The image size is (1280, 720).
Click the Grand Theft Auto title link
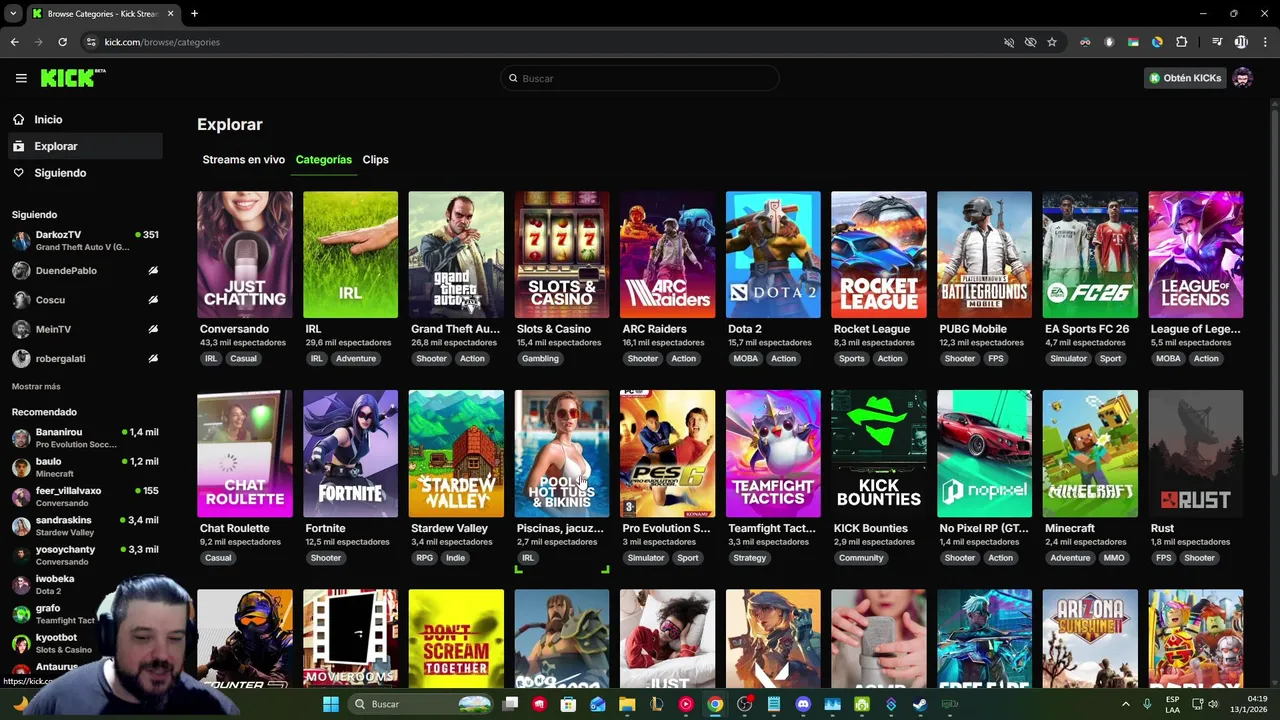click(x=455, y=329)
